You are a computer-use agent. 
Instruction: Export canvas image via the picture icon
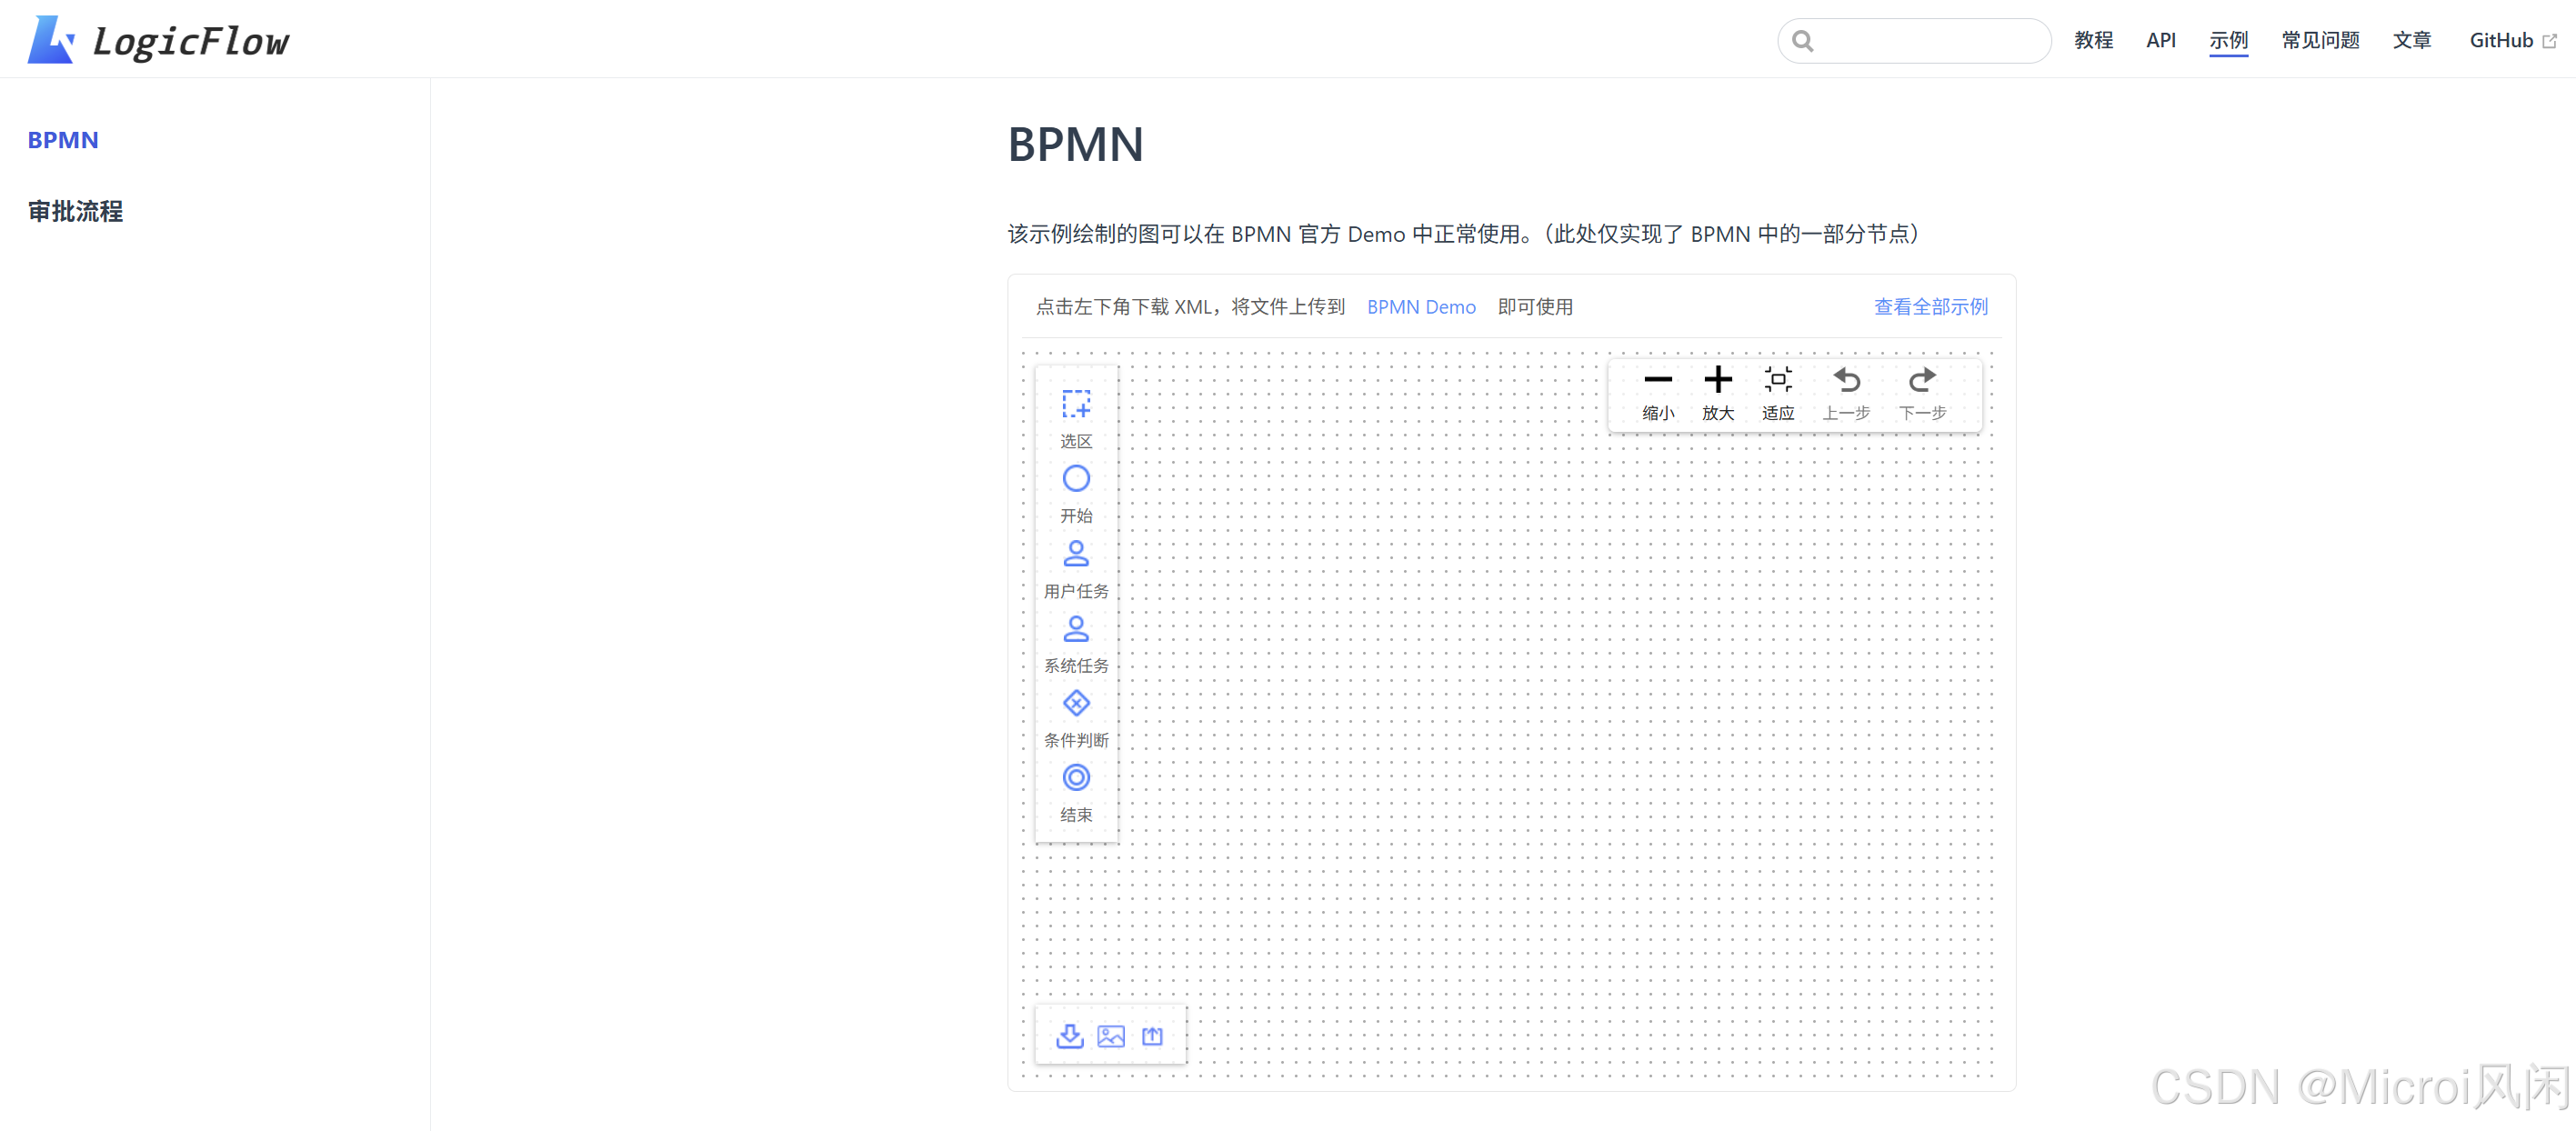tap(1111, 1036)
